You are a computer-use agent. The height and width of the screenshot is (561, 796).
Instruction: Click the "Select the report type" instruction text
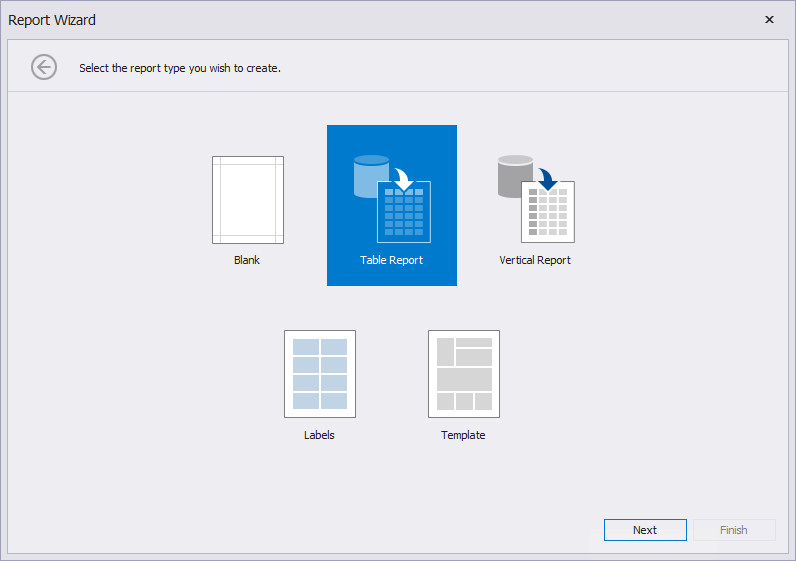(180, 68)
